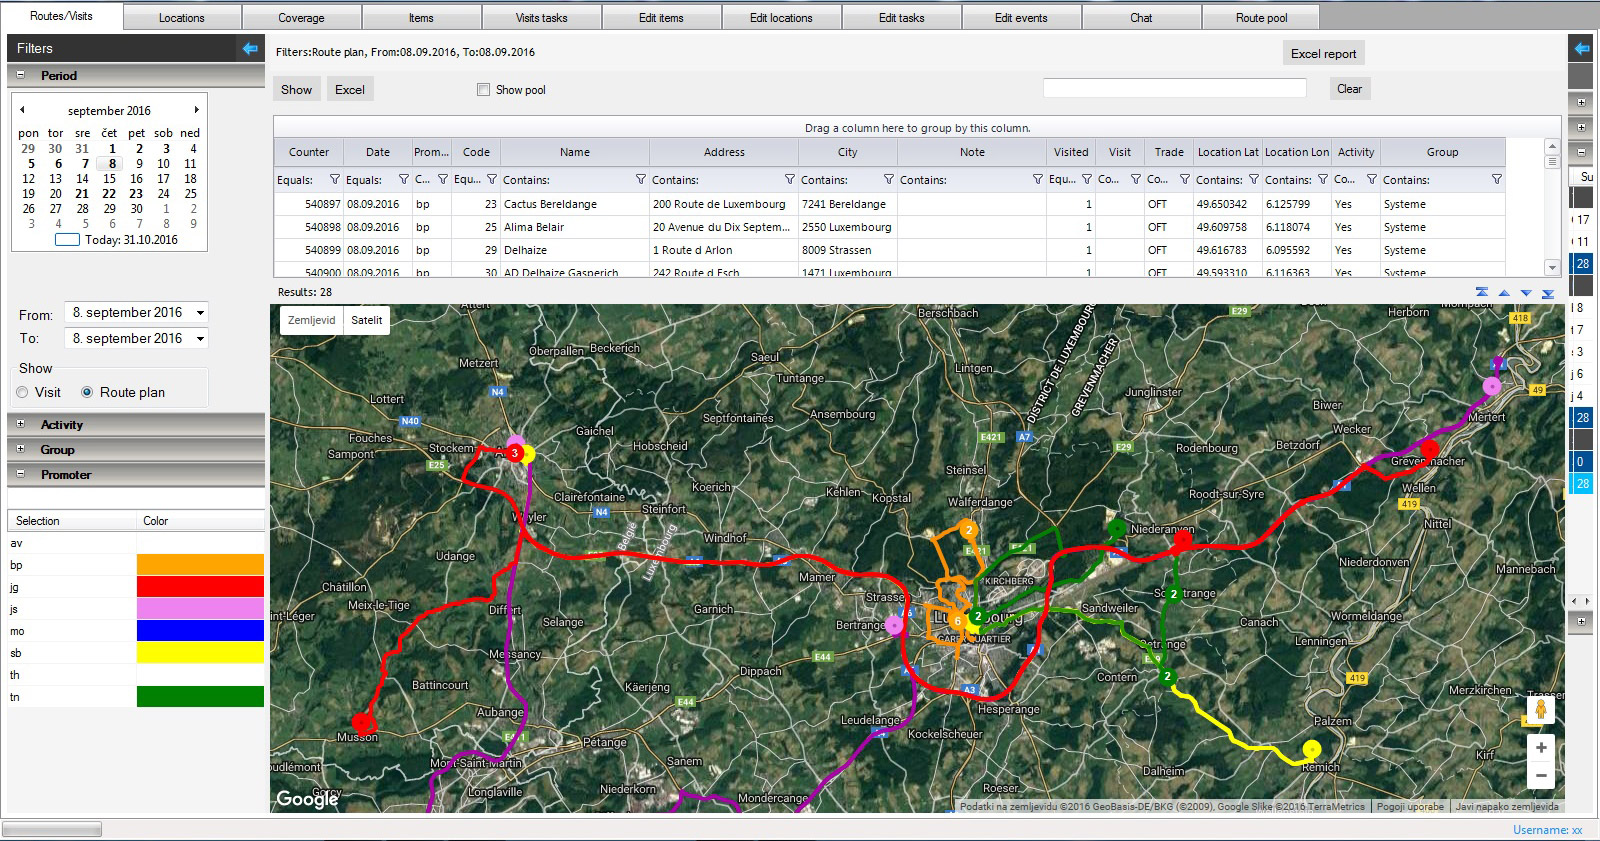Enable the Show pool checkbox
This screenshot has width=1600, height=841.
pos(484,90)
